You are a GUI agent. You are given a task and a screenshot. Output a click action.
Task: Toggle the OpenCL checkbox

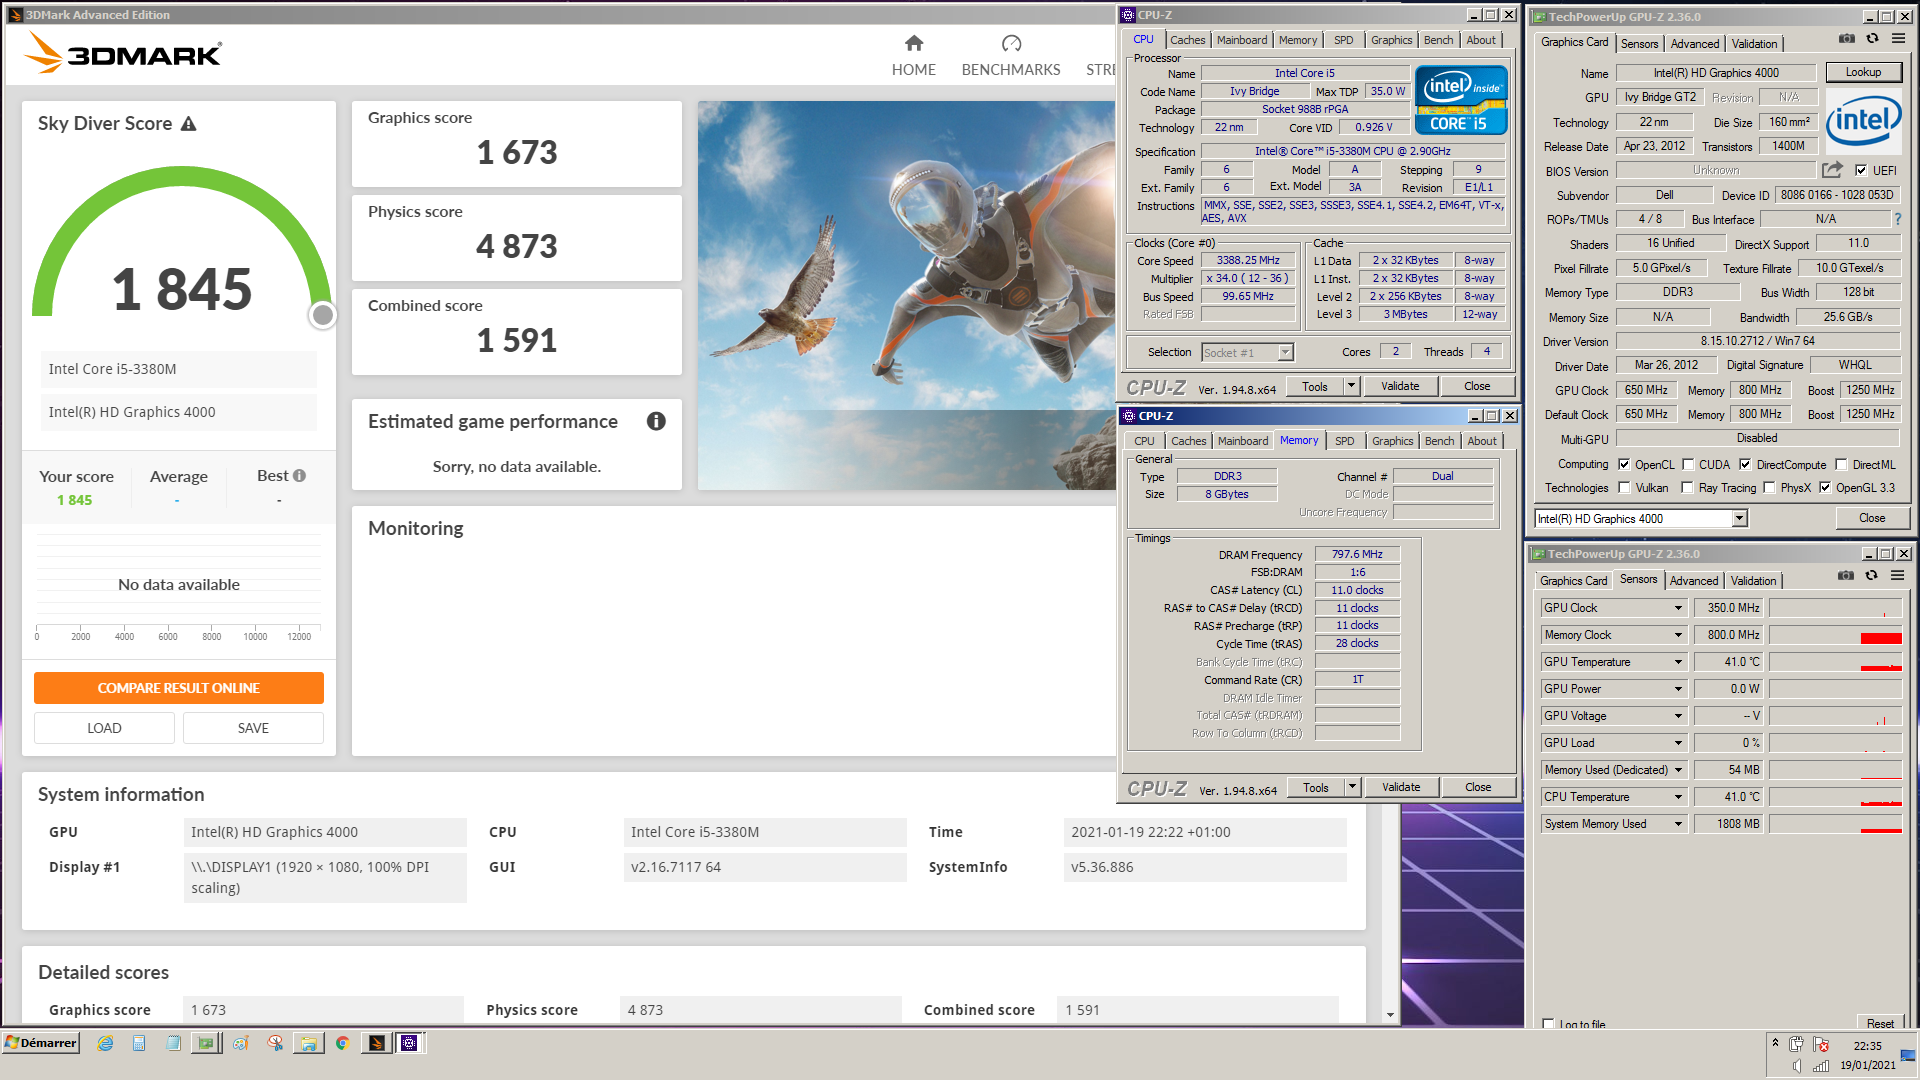pos(1624,464)
